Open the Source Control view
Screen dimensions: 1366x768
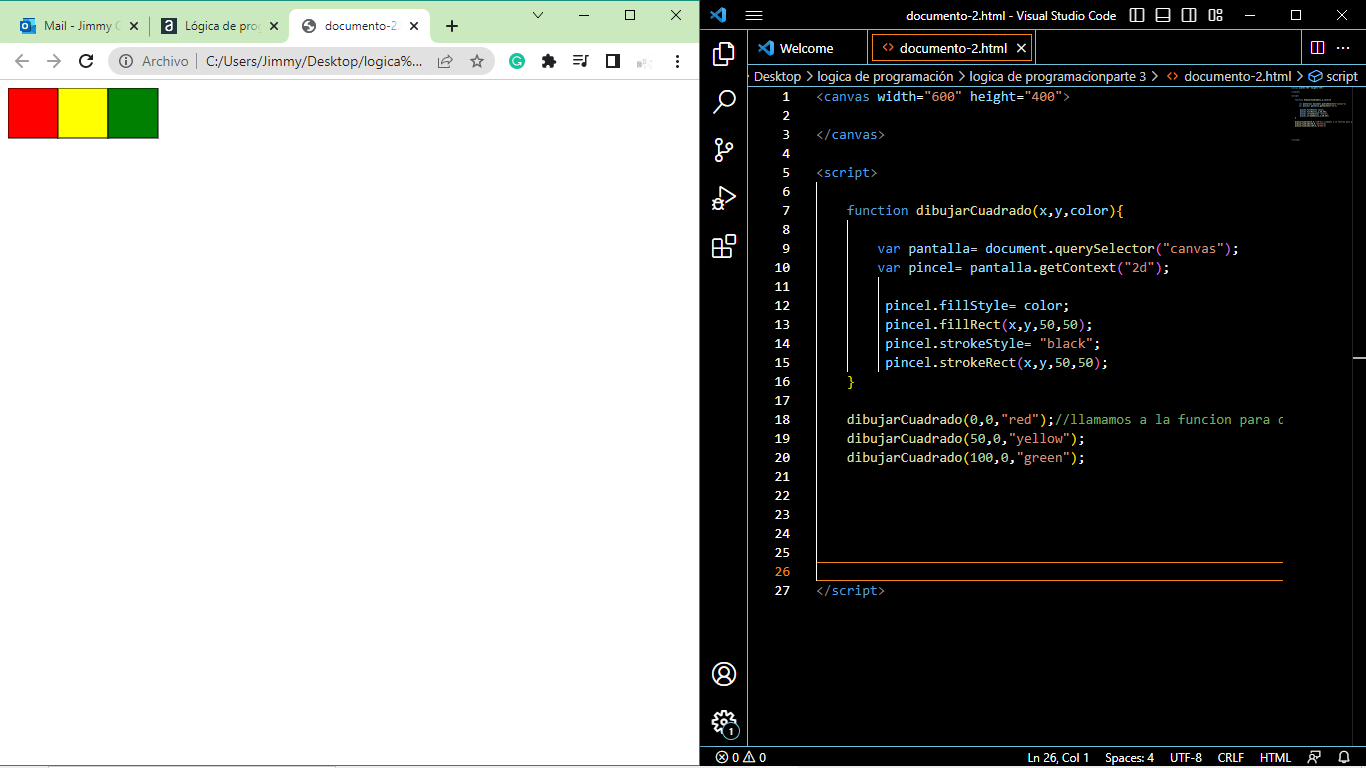tap(724, 150)
